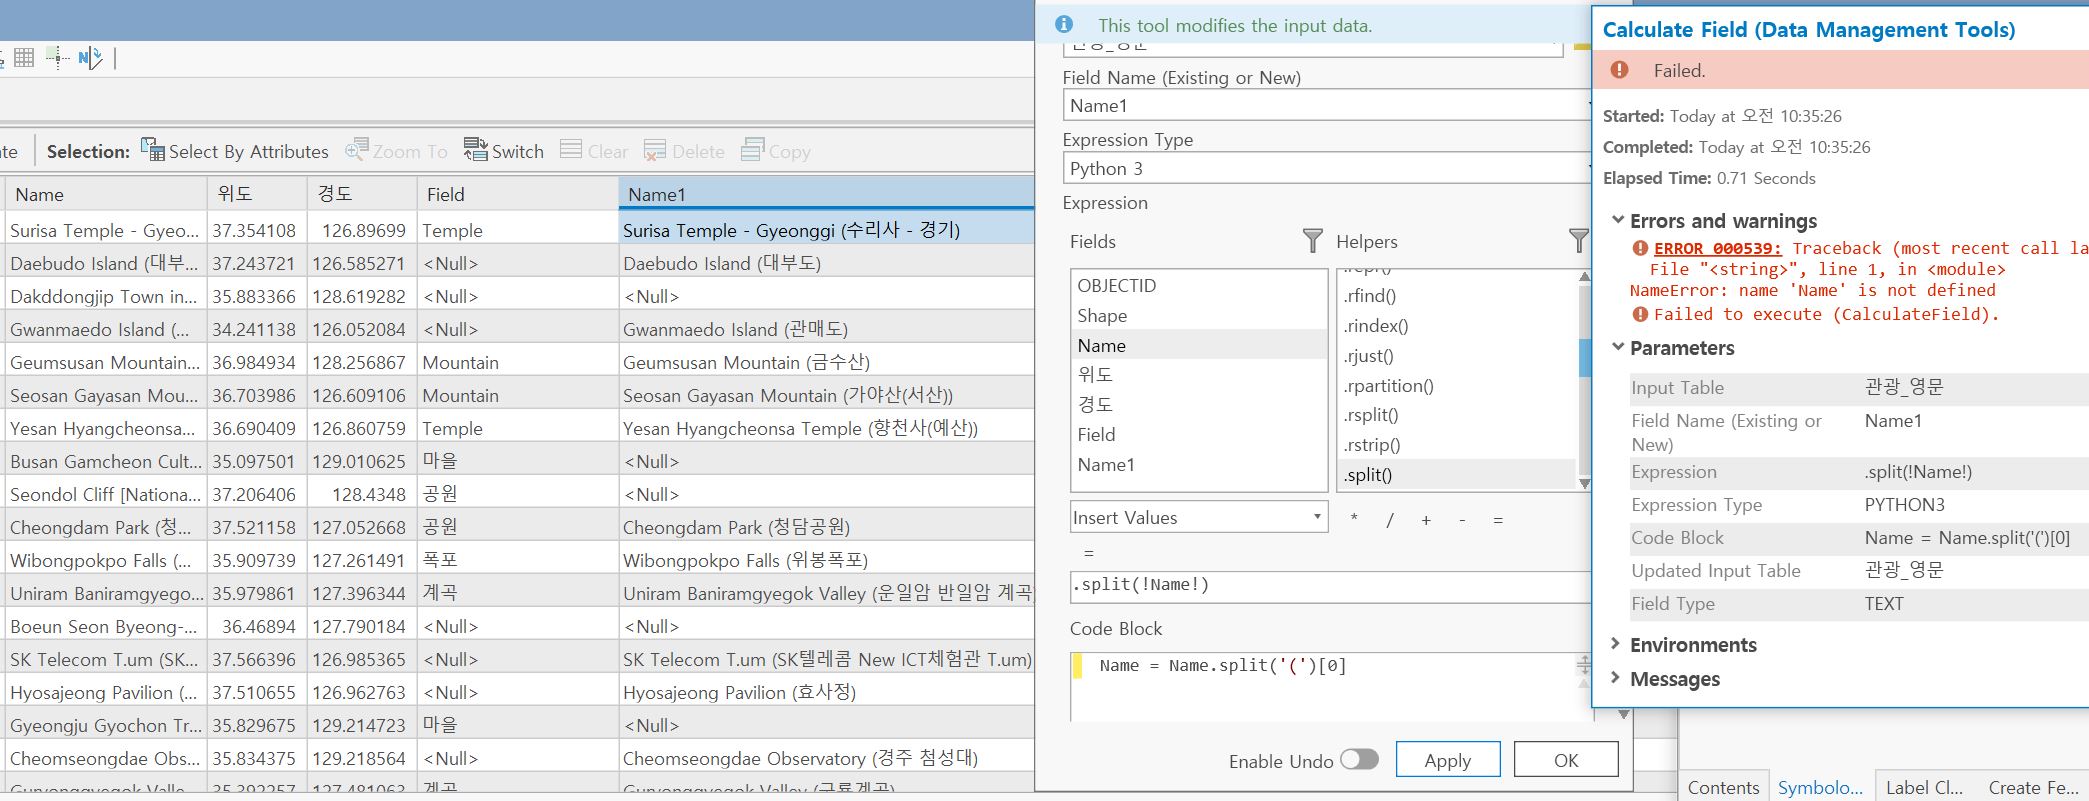Viewport: 2089px width, 801px height.
Task: Click the Apply button
Action: click(1447, 760)
